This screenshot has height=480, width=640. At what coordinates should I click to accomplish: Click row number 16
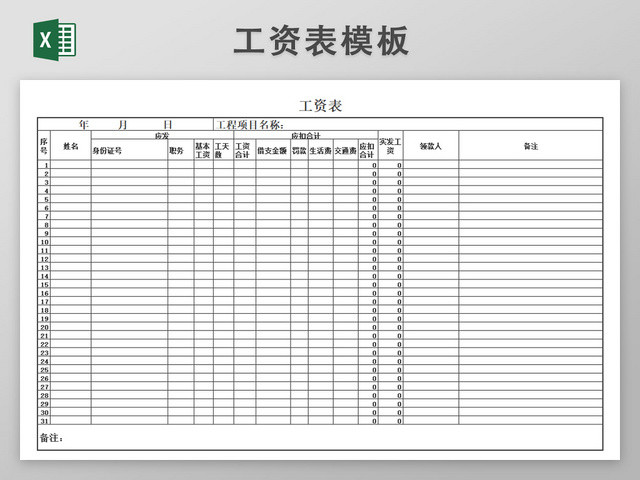(44, 293)
